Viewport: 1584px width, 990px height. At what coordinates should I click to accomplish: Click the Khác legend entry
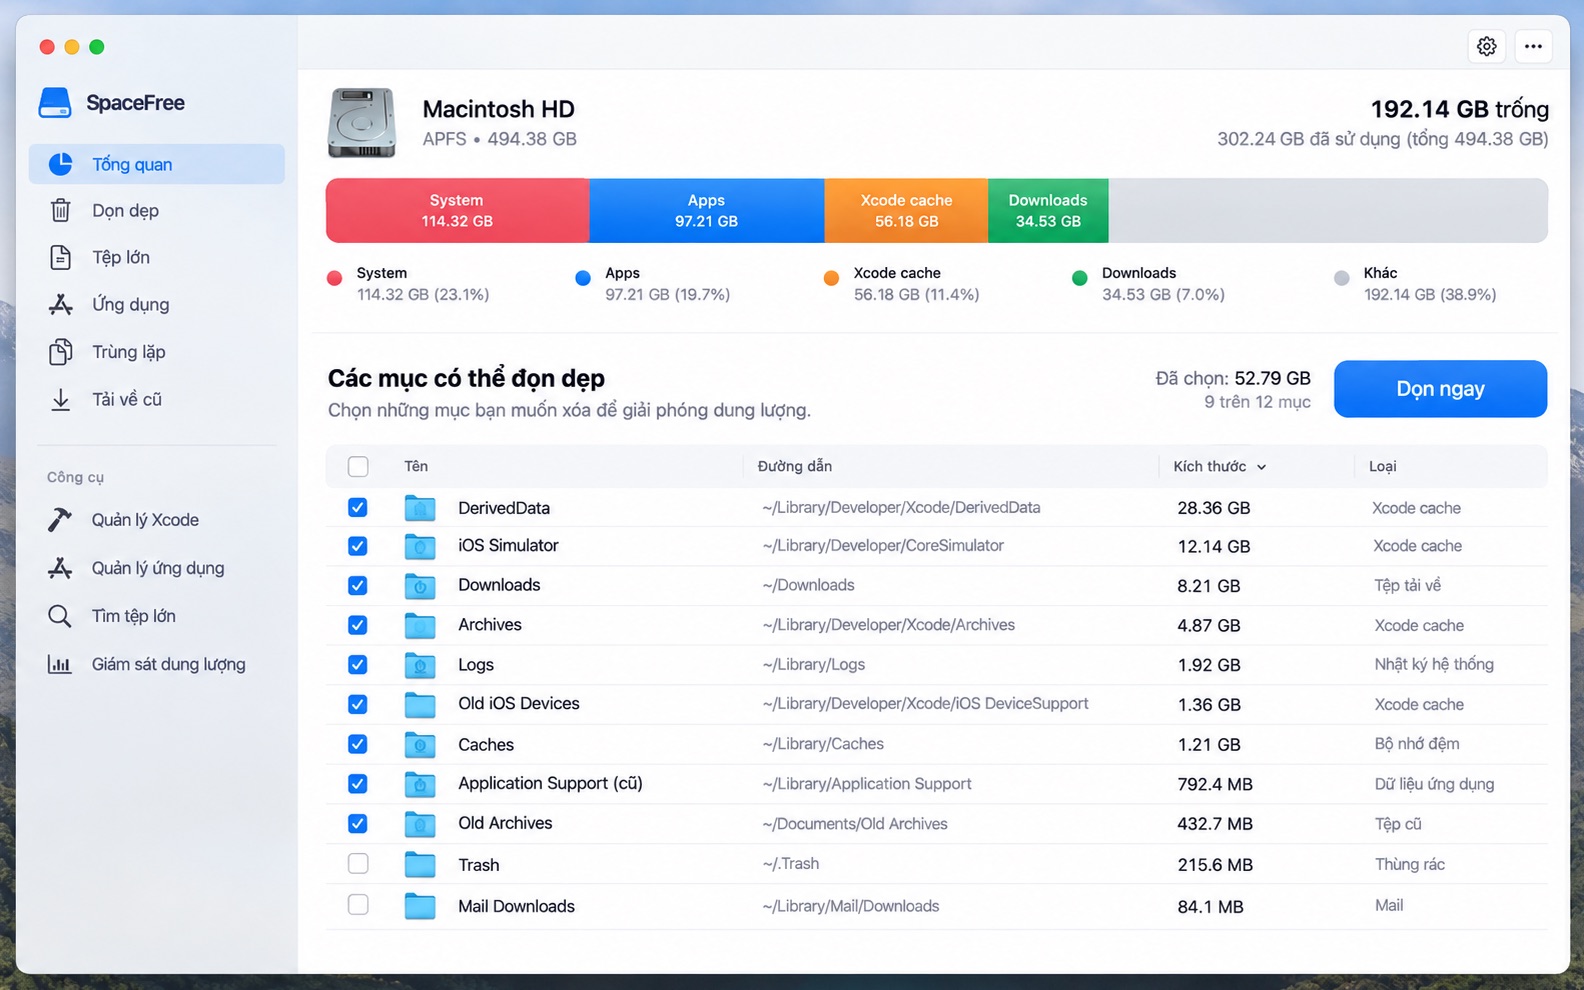click(x=1416, y=284)
